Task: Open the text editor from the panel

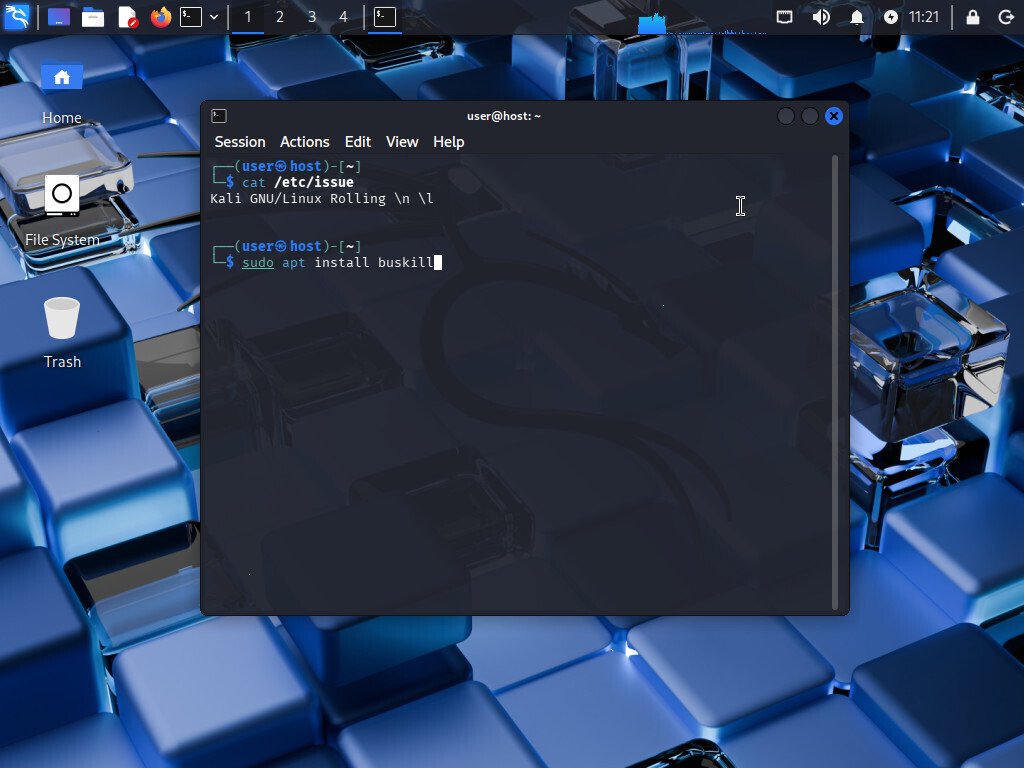Action: [126, 17]
